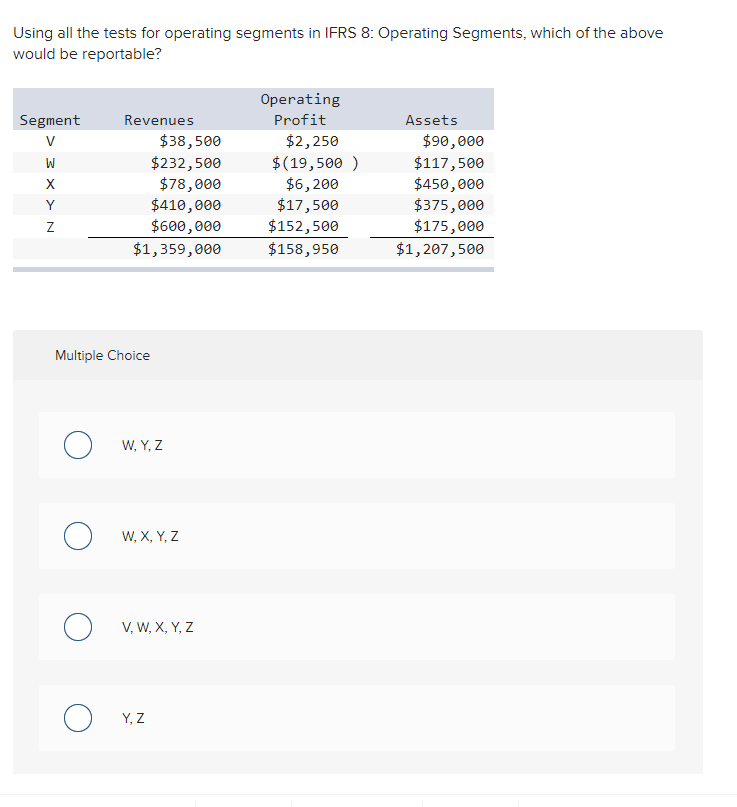
Task: Select the radio button for answer Y, Z
Action: coord(78,717)
